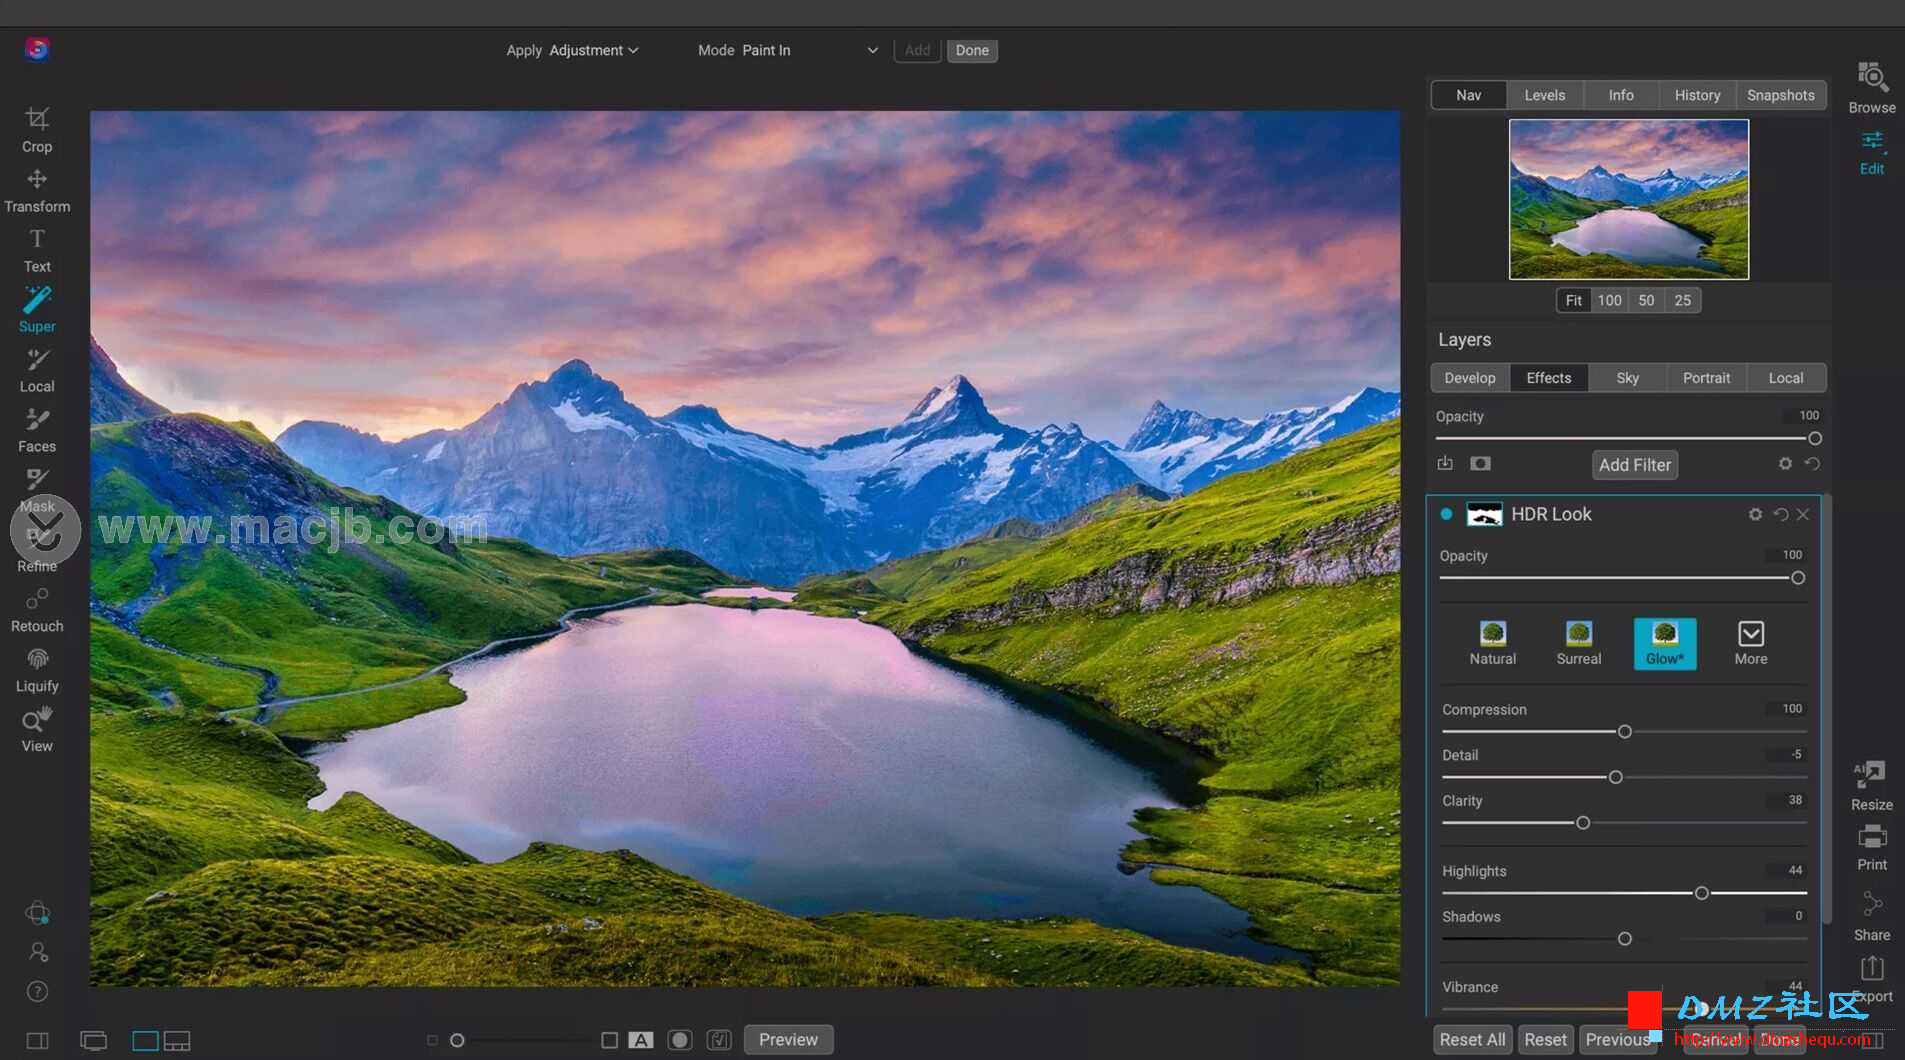Open HDR Look filter gear settings
Screen dimensions: 1905x1060
point(1755,514)
